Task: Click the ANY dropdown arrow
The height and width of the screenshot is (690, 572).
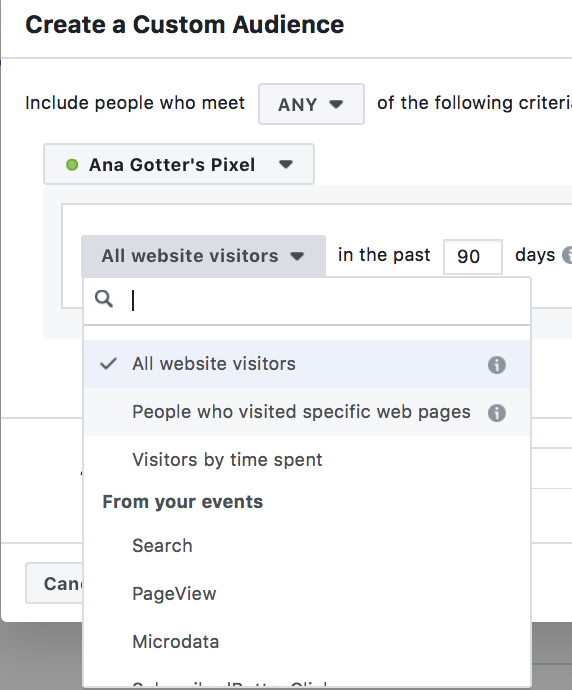Action: point(336,105)
